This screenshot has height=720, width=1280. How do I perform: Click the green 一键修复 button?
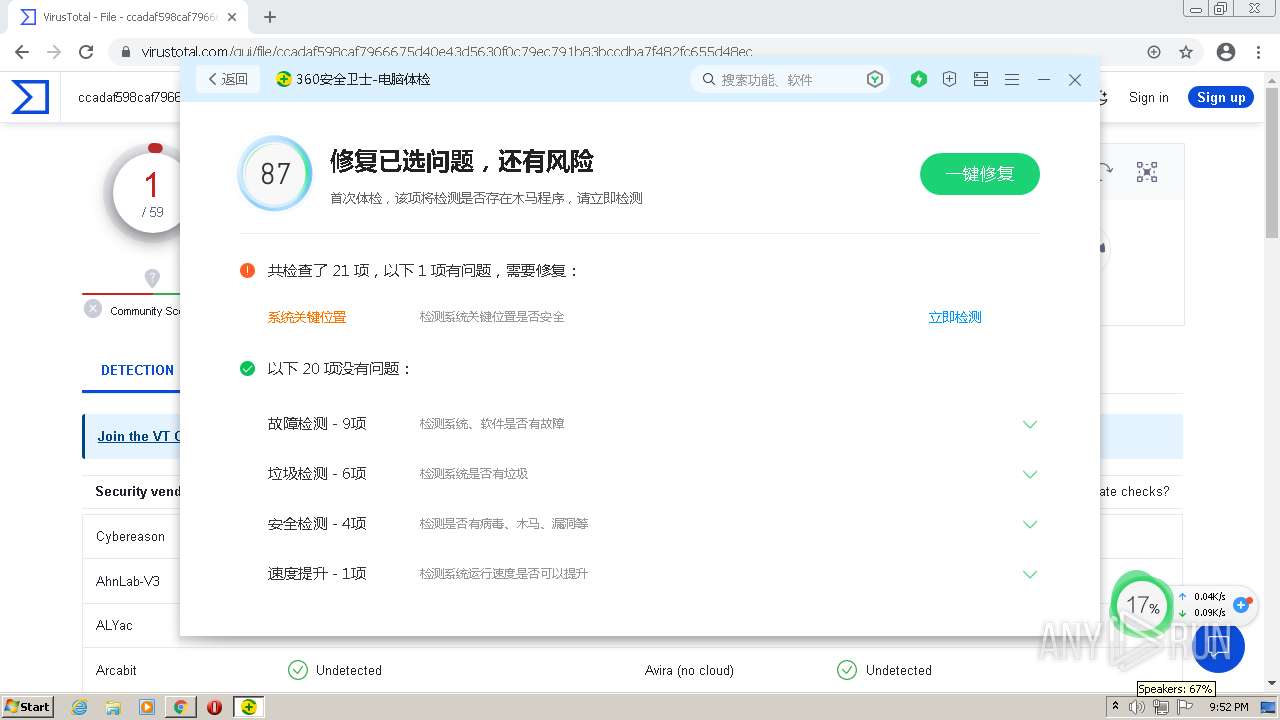coord(980,174)
